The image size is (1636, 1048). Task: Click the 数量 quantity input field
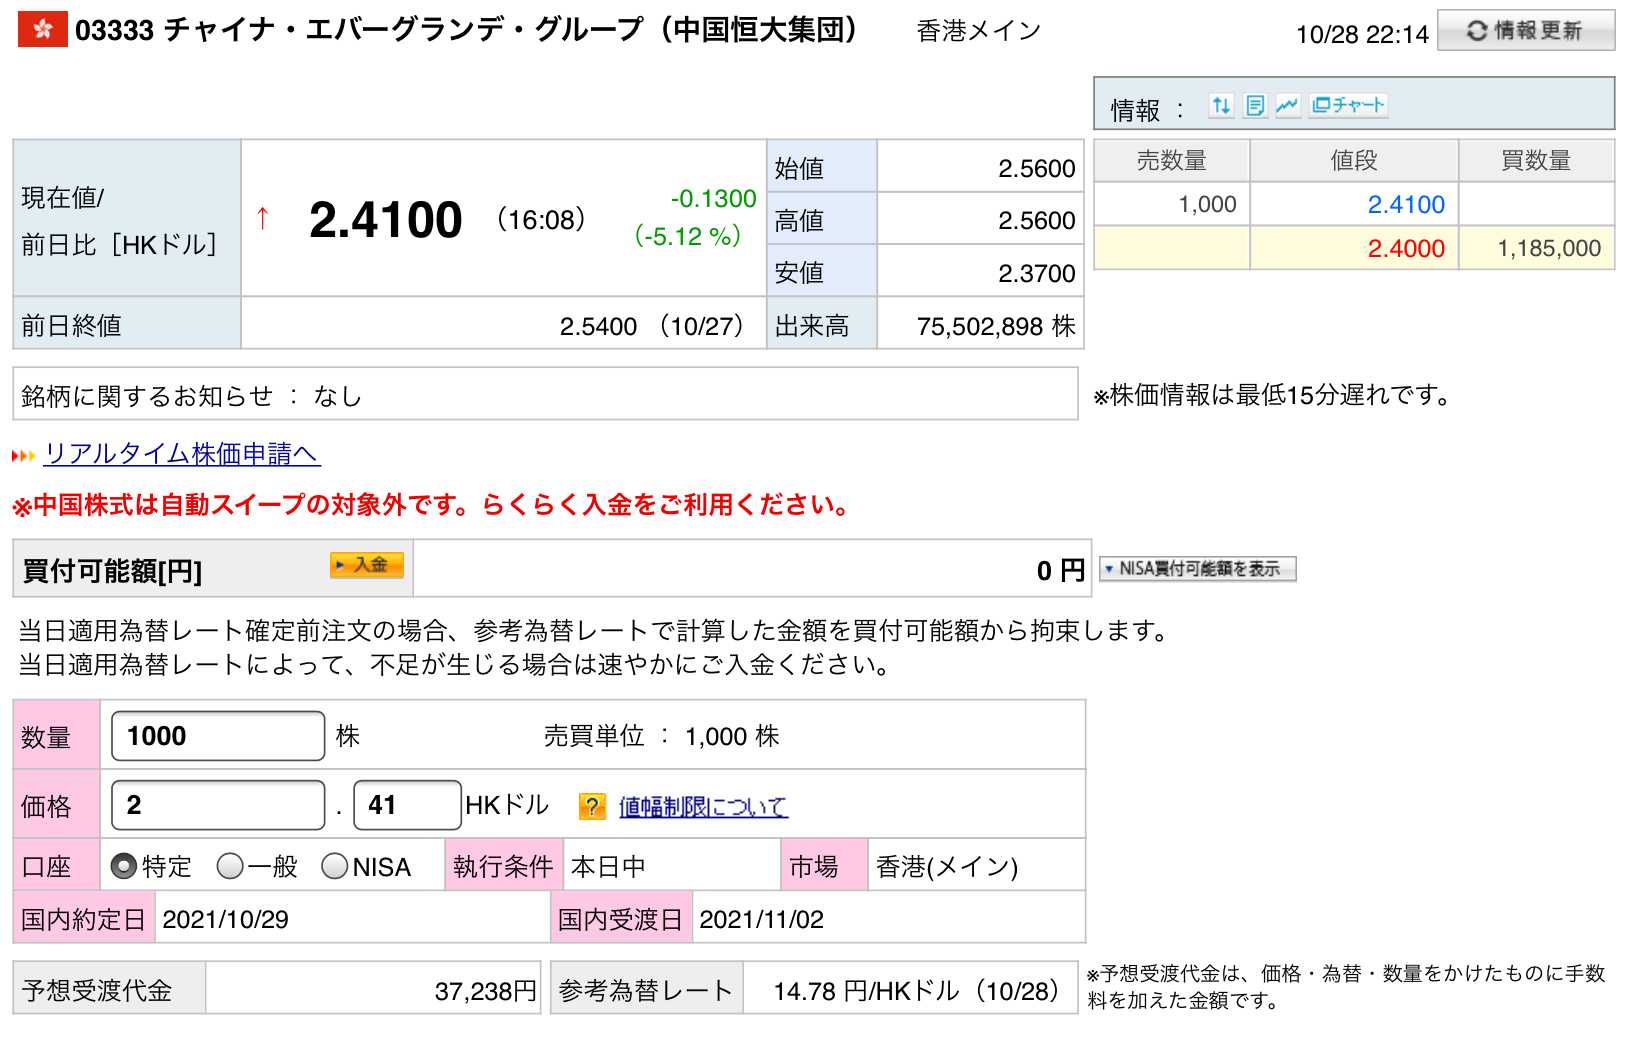[x=218, y=736]
